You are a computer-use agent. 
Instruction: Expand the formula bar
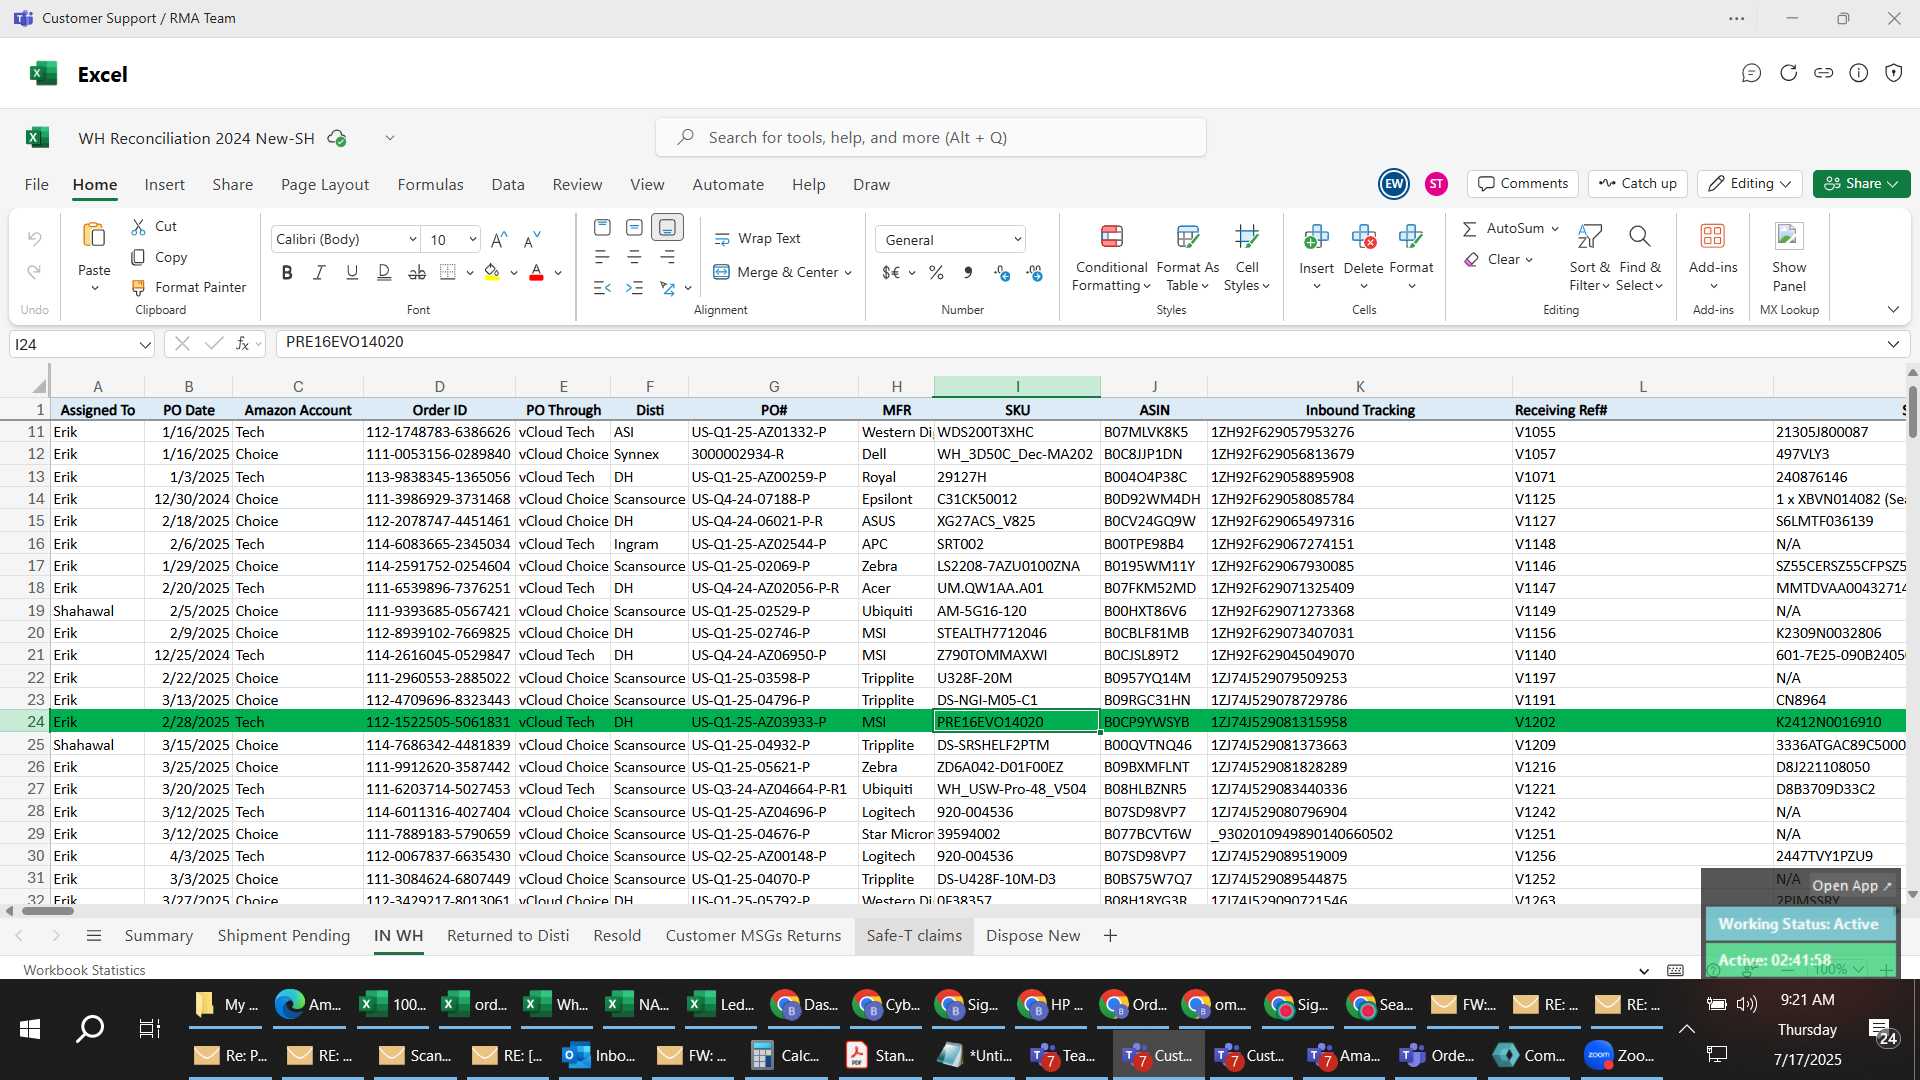(x=1893, y=344)
